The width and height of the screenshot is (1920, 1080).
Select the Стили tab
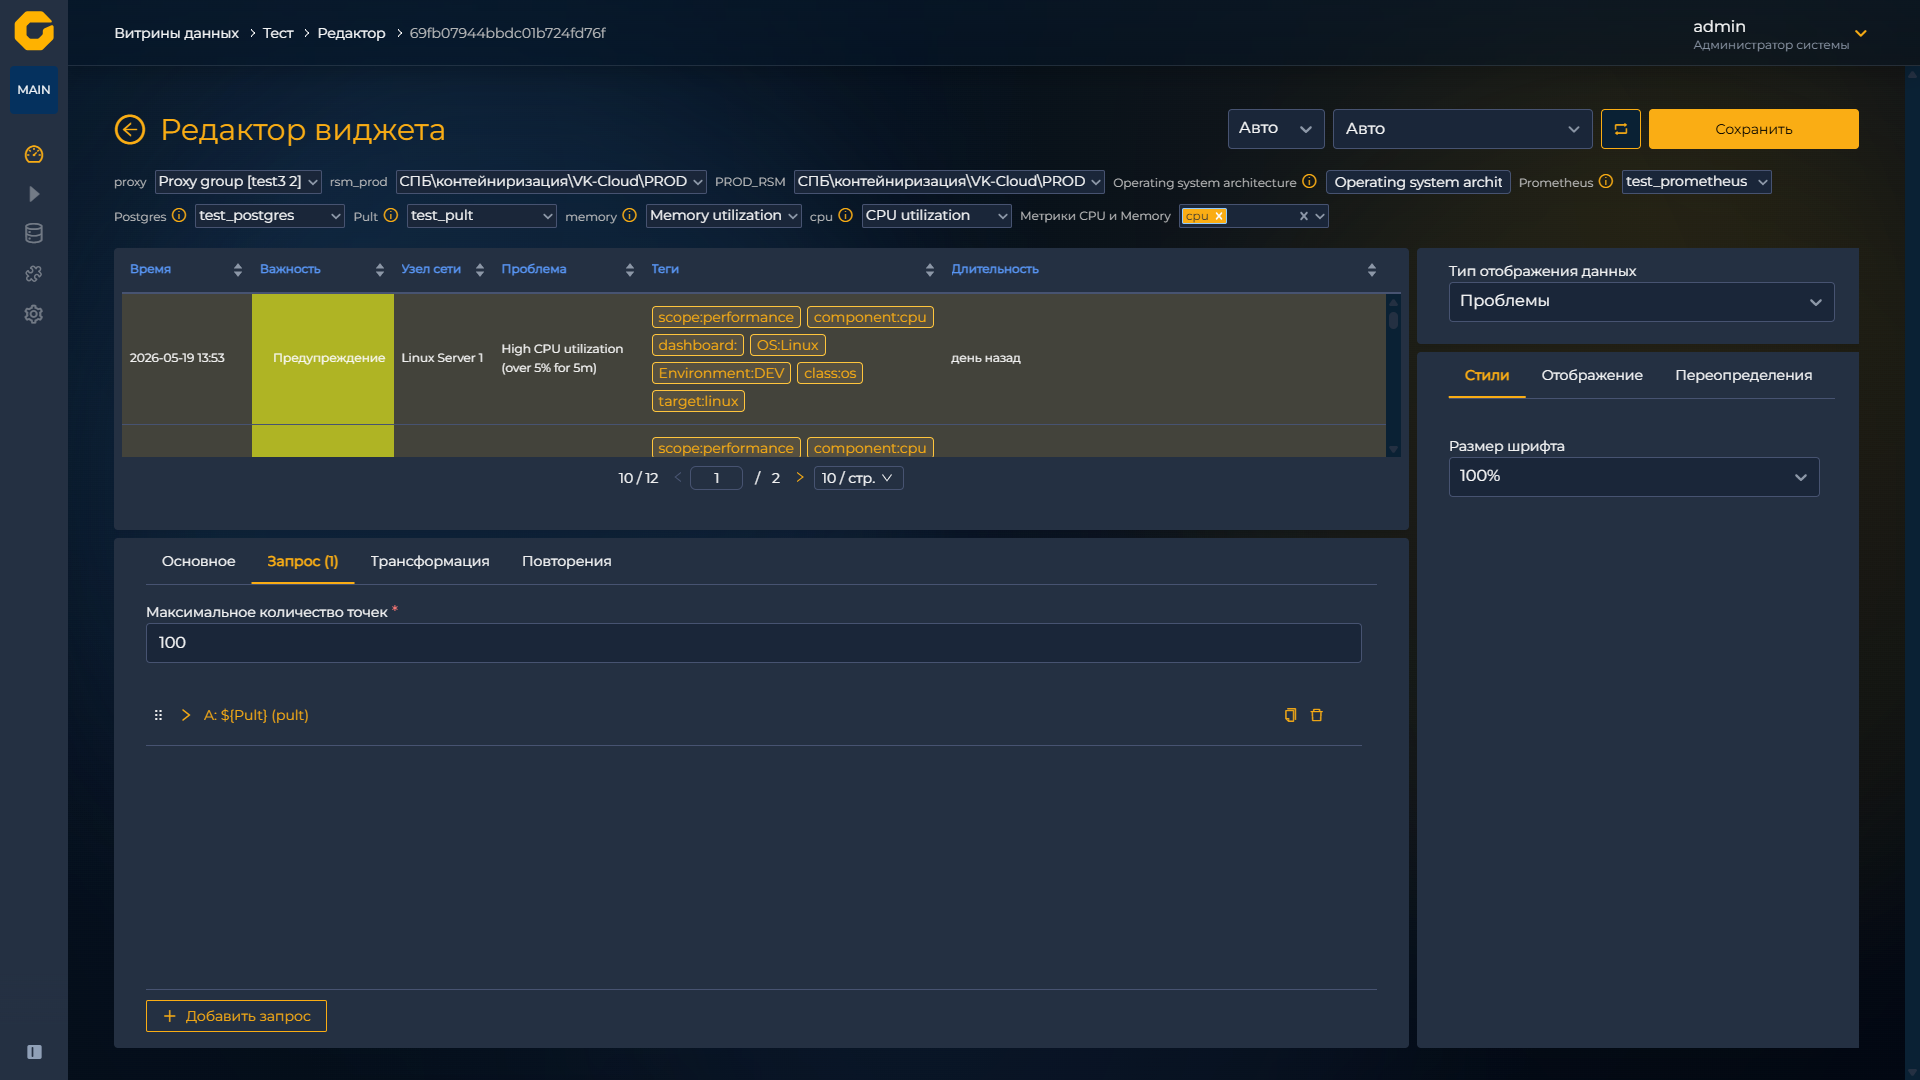click(1487, 375)
